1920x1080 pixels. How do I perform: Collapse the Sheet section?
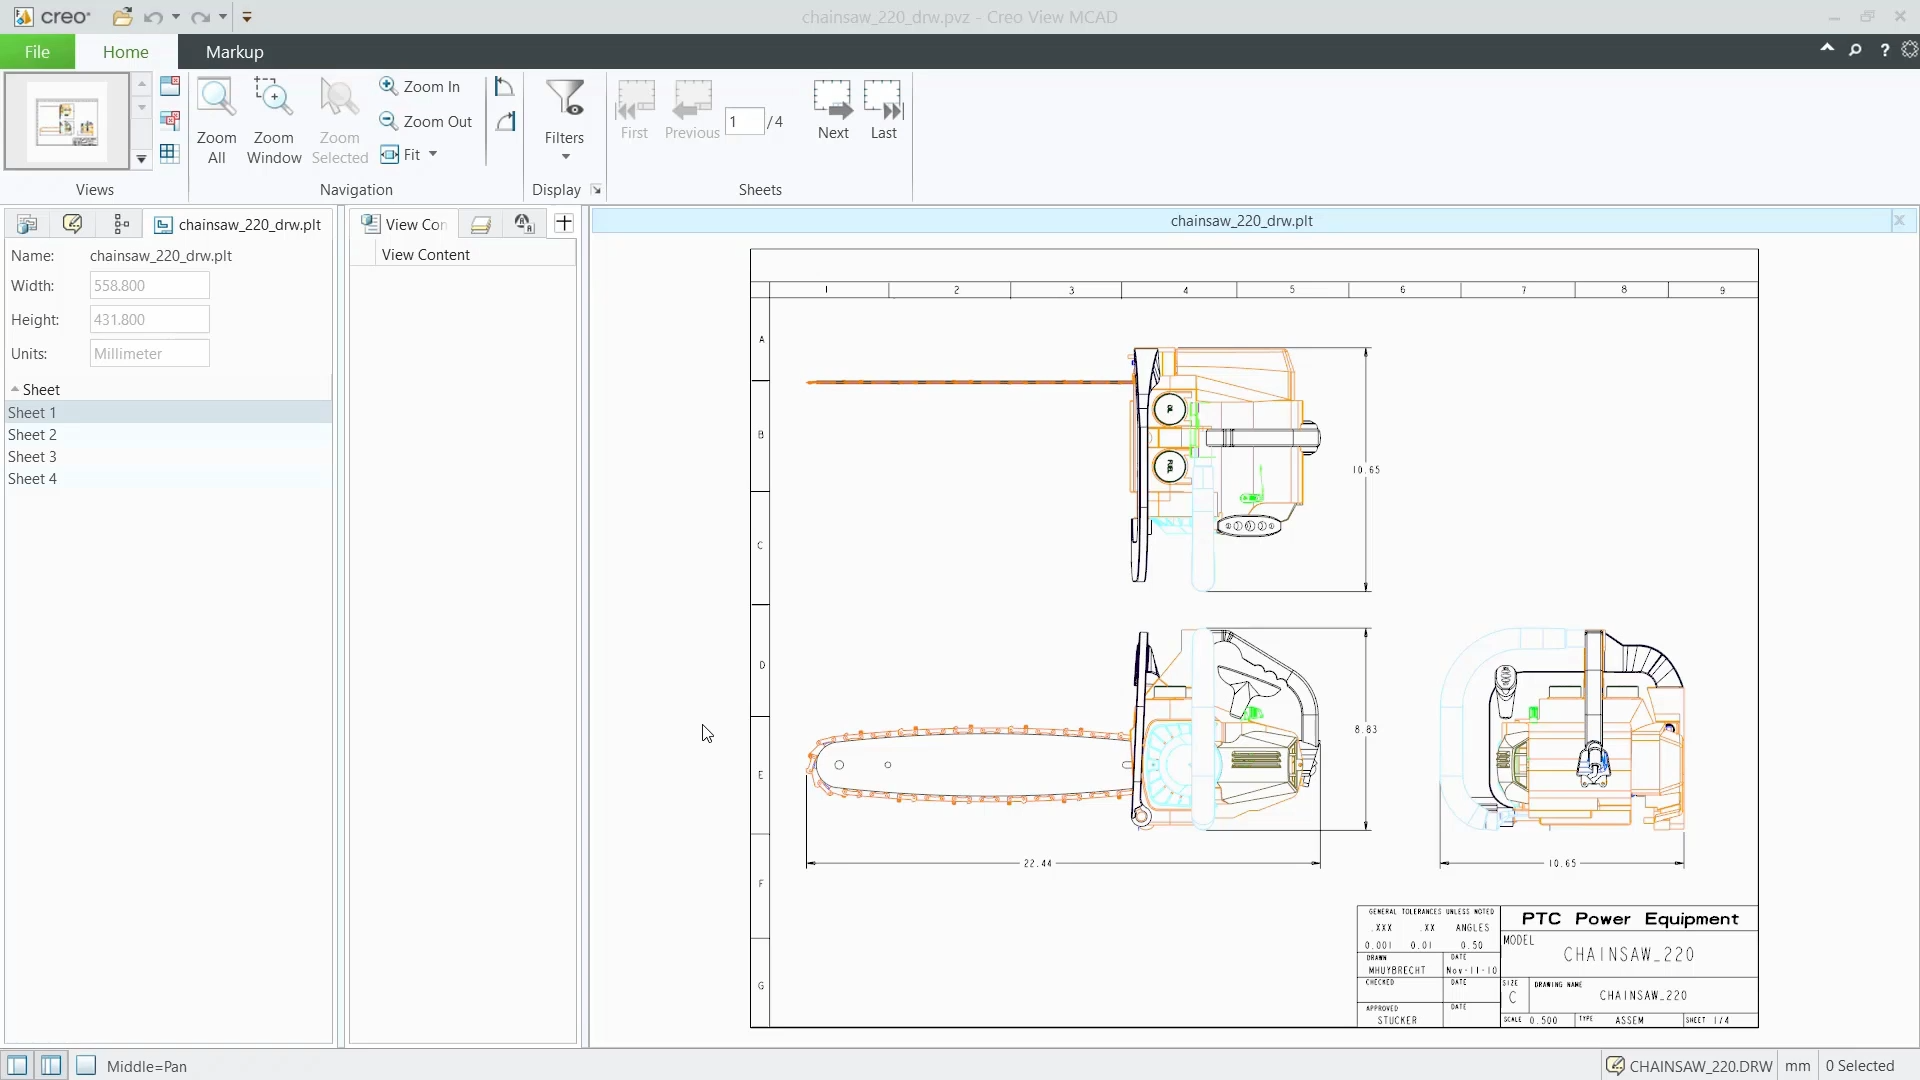point(15,389)
